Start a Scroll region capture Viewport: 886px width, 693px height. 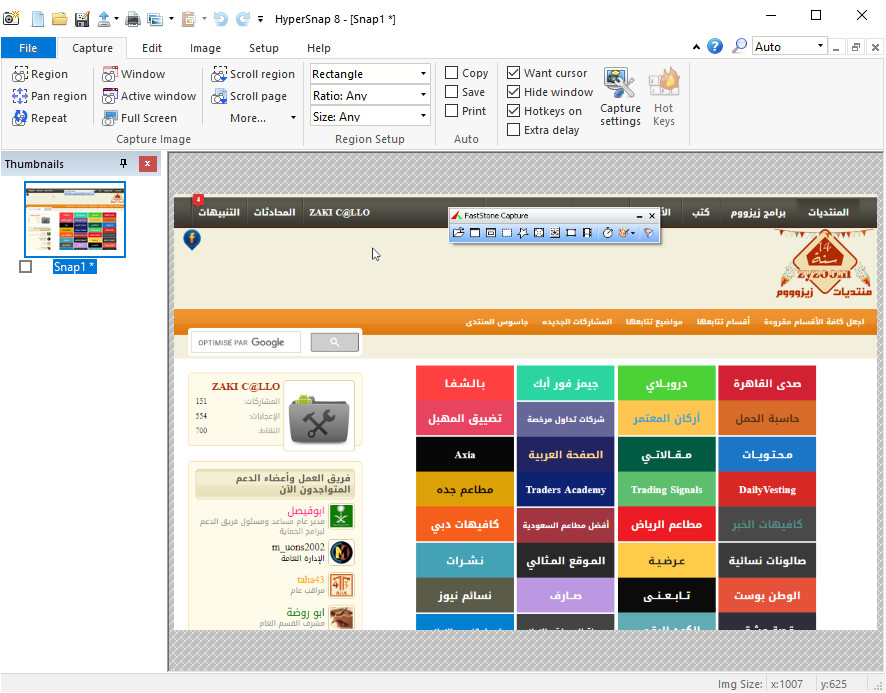(x=253, y=74)
